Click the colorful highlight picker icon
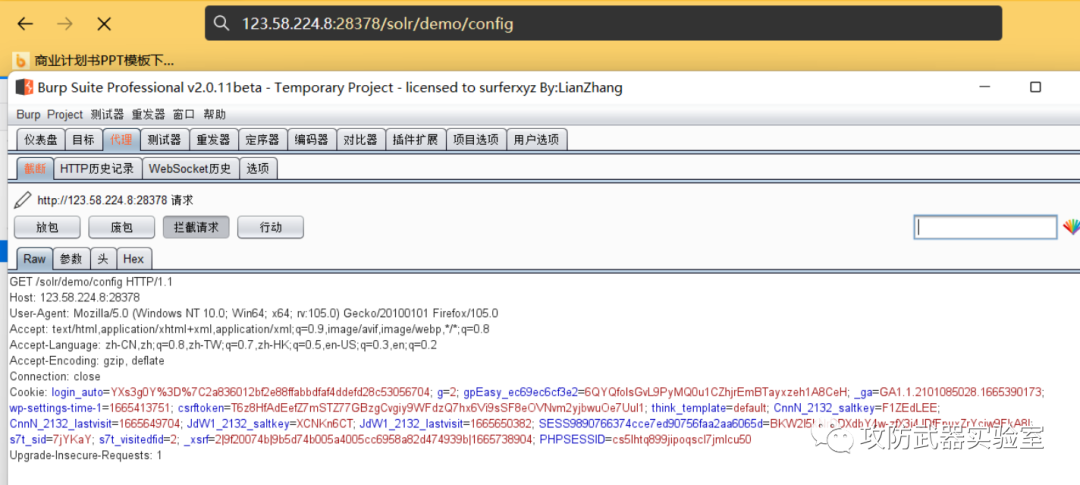 1071,227
